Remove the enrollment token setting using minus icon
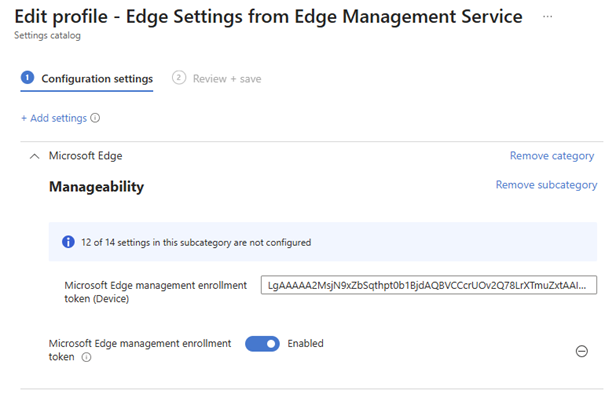The image size is (616, 405). (x=581, y=351)
